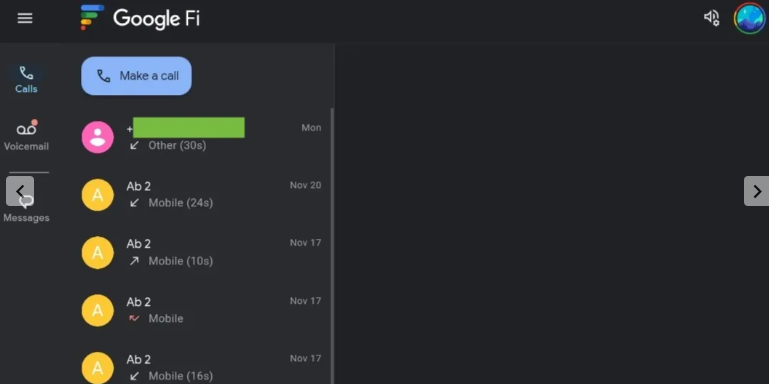
Task: Go to next slide with right chevron
Action: [756, 191]
